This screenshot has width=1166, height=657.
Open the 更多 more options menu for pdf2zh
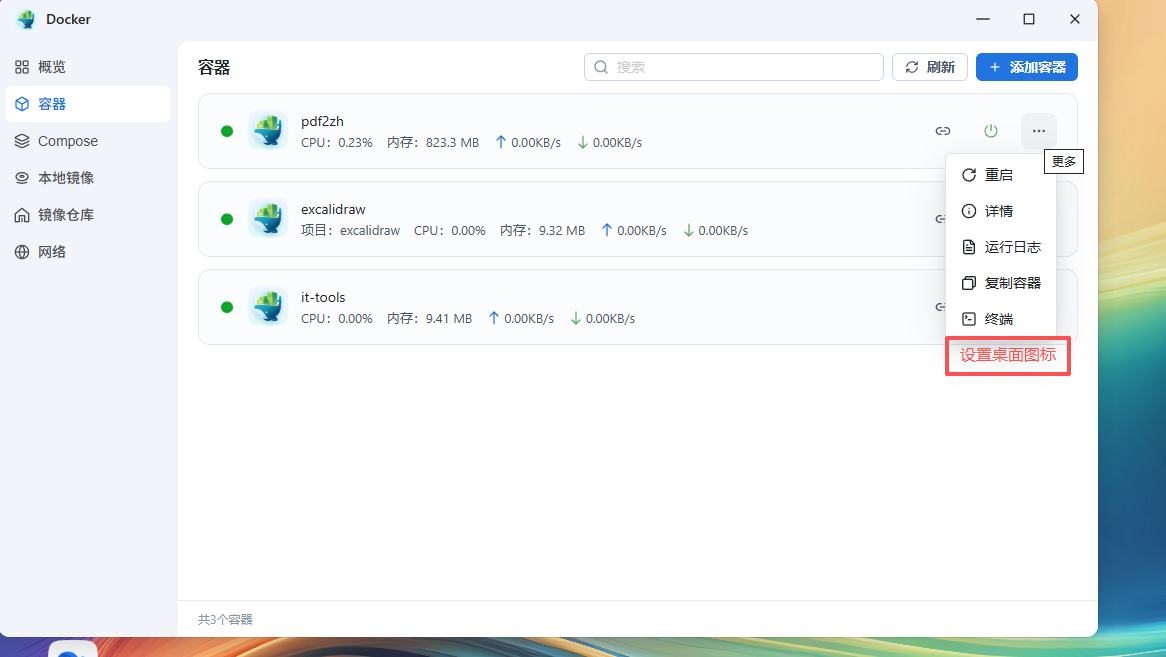1038,130
